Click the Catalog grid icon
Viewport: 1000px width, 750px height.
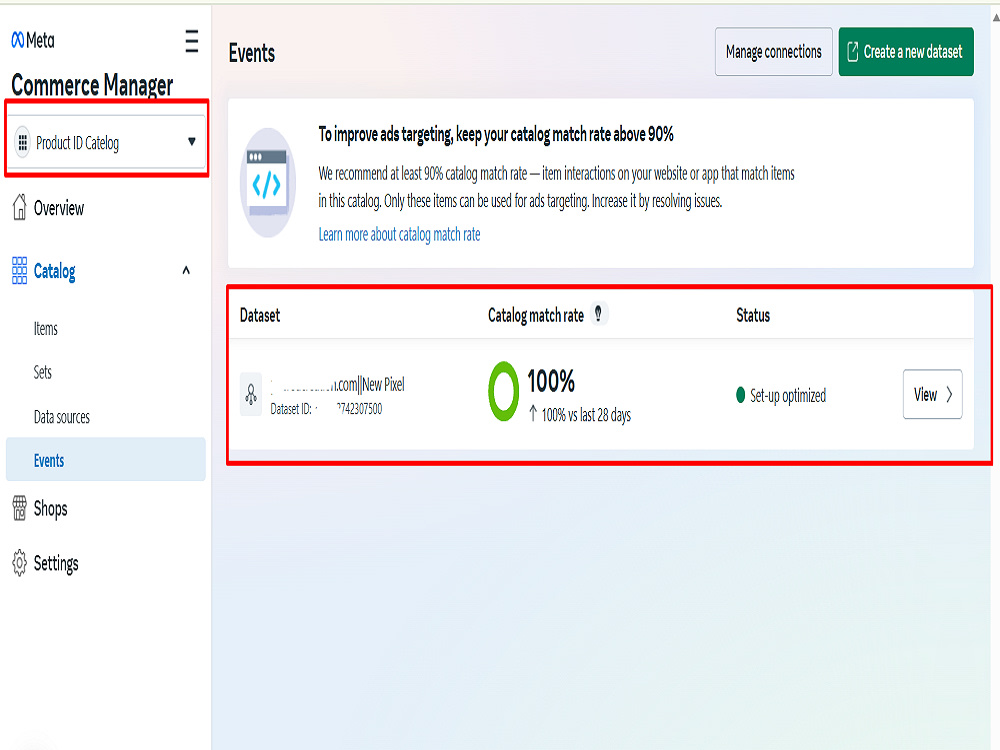tap(19, 270)
